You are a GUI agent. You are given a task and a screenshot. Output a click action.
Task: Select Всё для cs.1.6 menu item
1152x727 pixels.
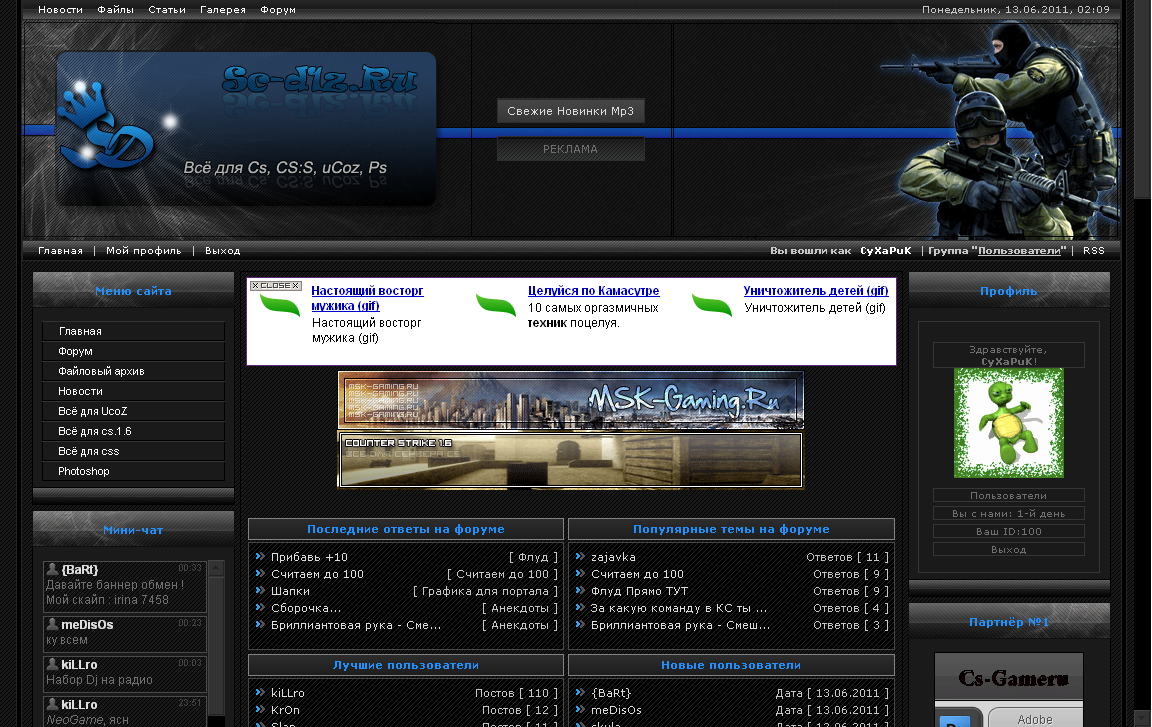point(133,431)
